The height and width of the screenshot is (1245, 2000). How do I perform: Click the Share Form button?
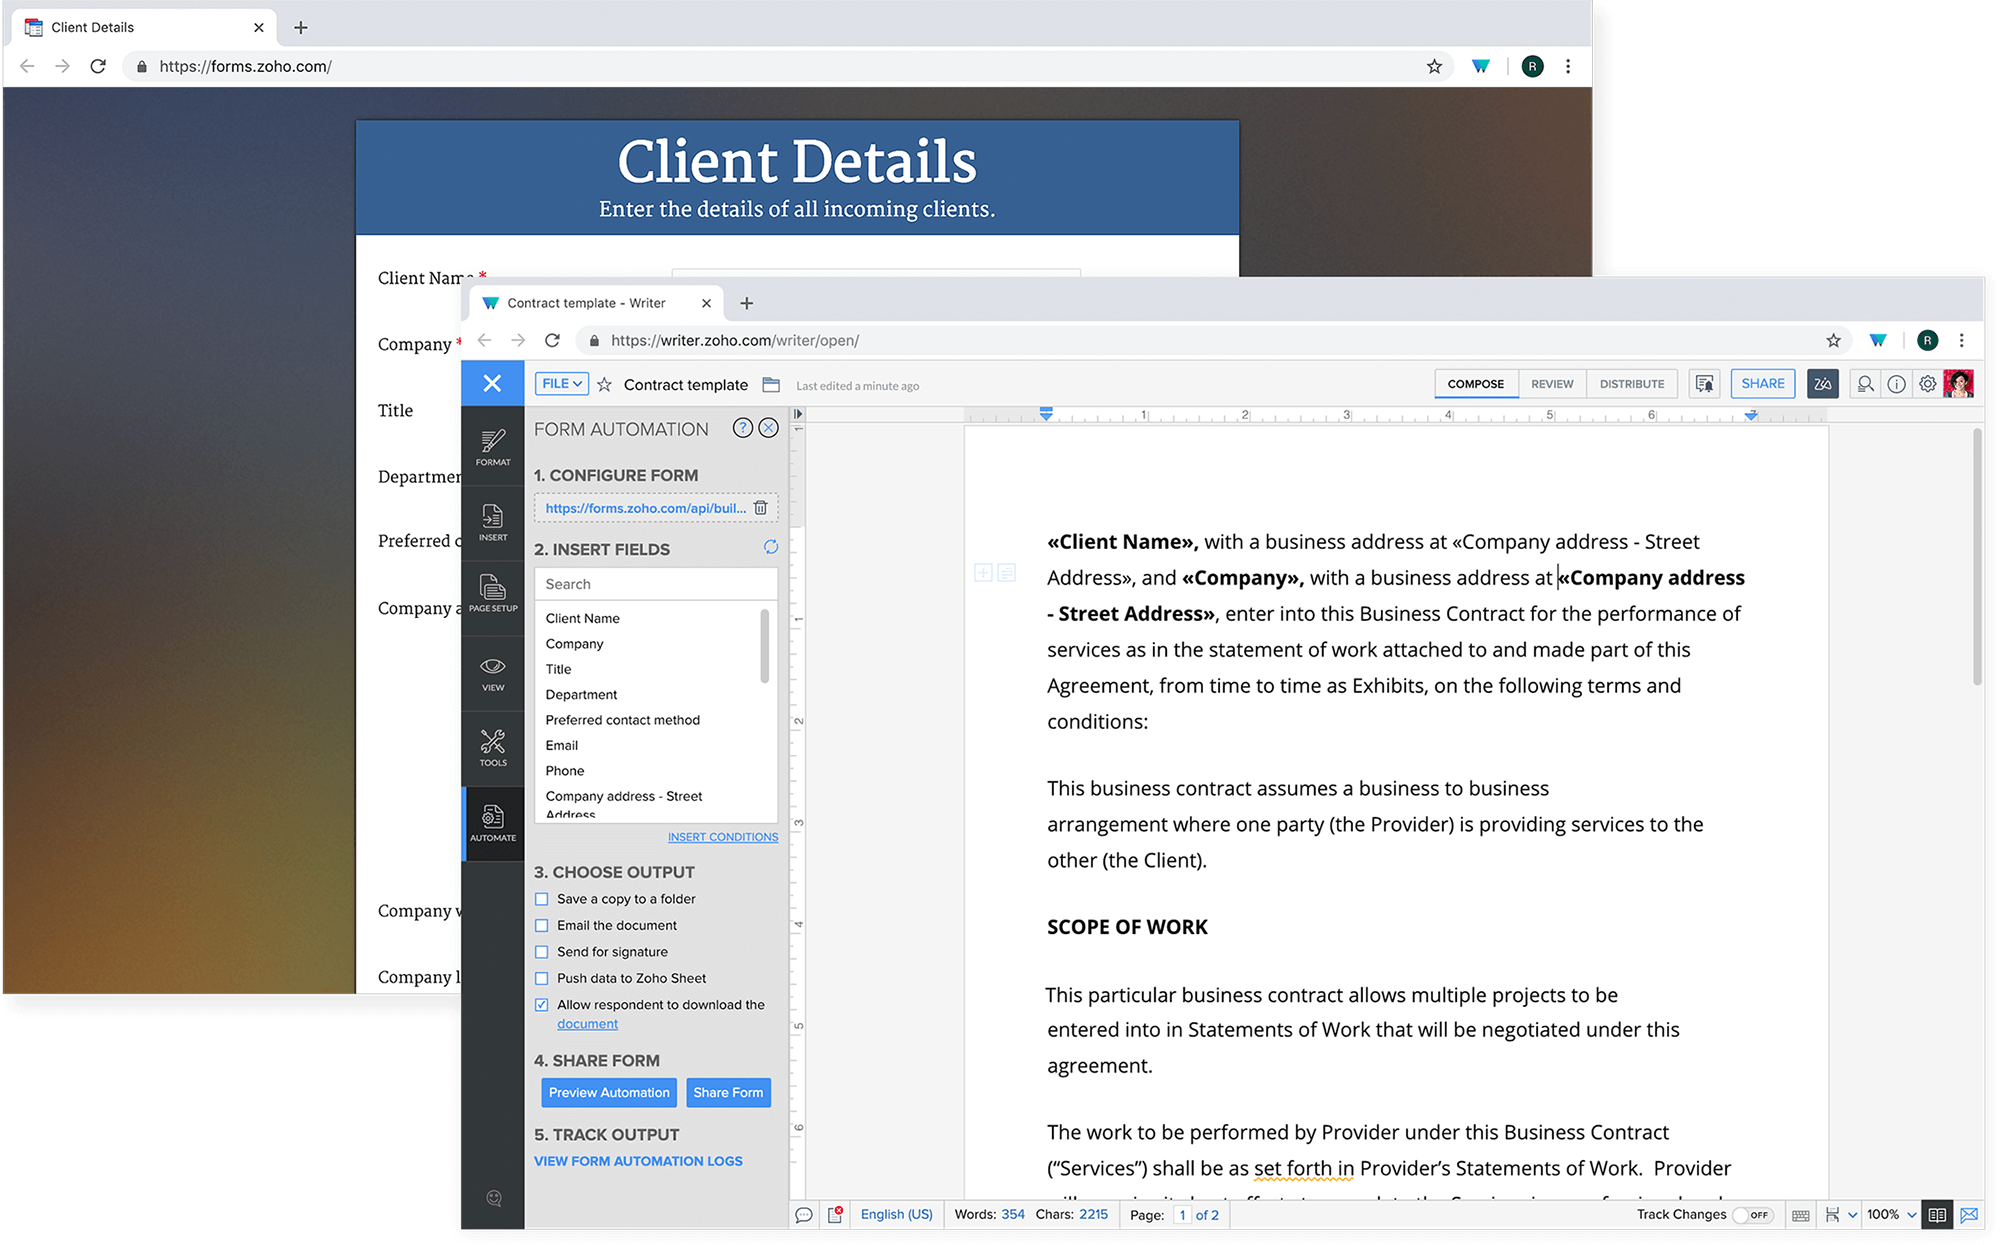point(728,1092)
